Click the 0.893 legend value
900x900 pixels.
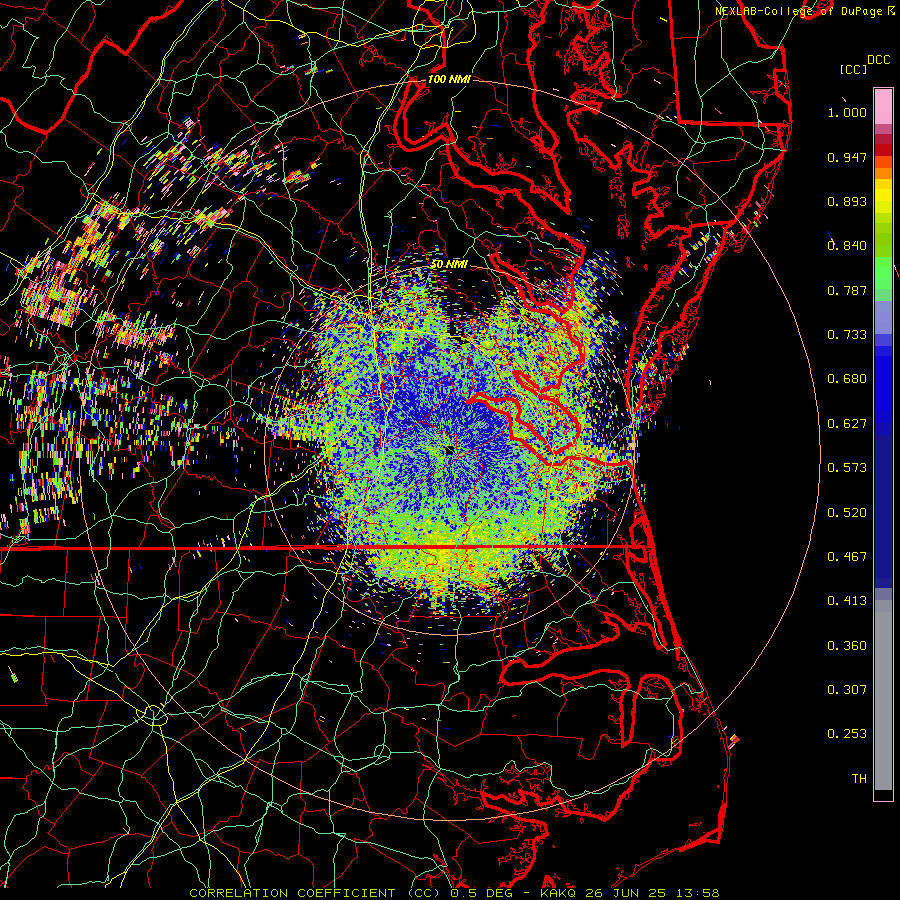point(847,201)
